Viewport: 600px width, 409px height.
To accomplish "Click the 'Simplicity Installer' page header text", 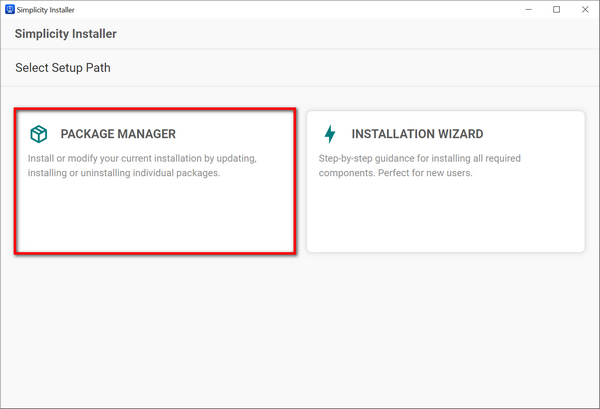I will (x=65, y=34).
